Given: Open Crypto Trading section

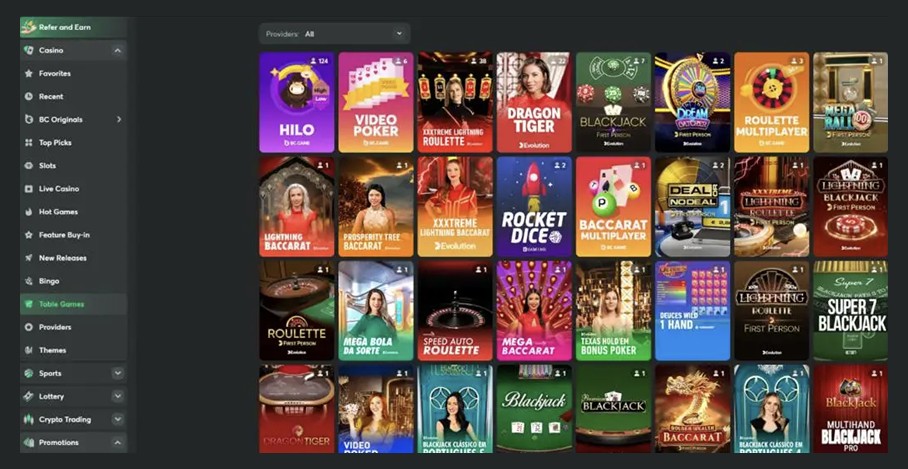Looking at the screenshot, I should point(64,419).
